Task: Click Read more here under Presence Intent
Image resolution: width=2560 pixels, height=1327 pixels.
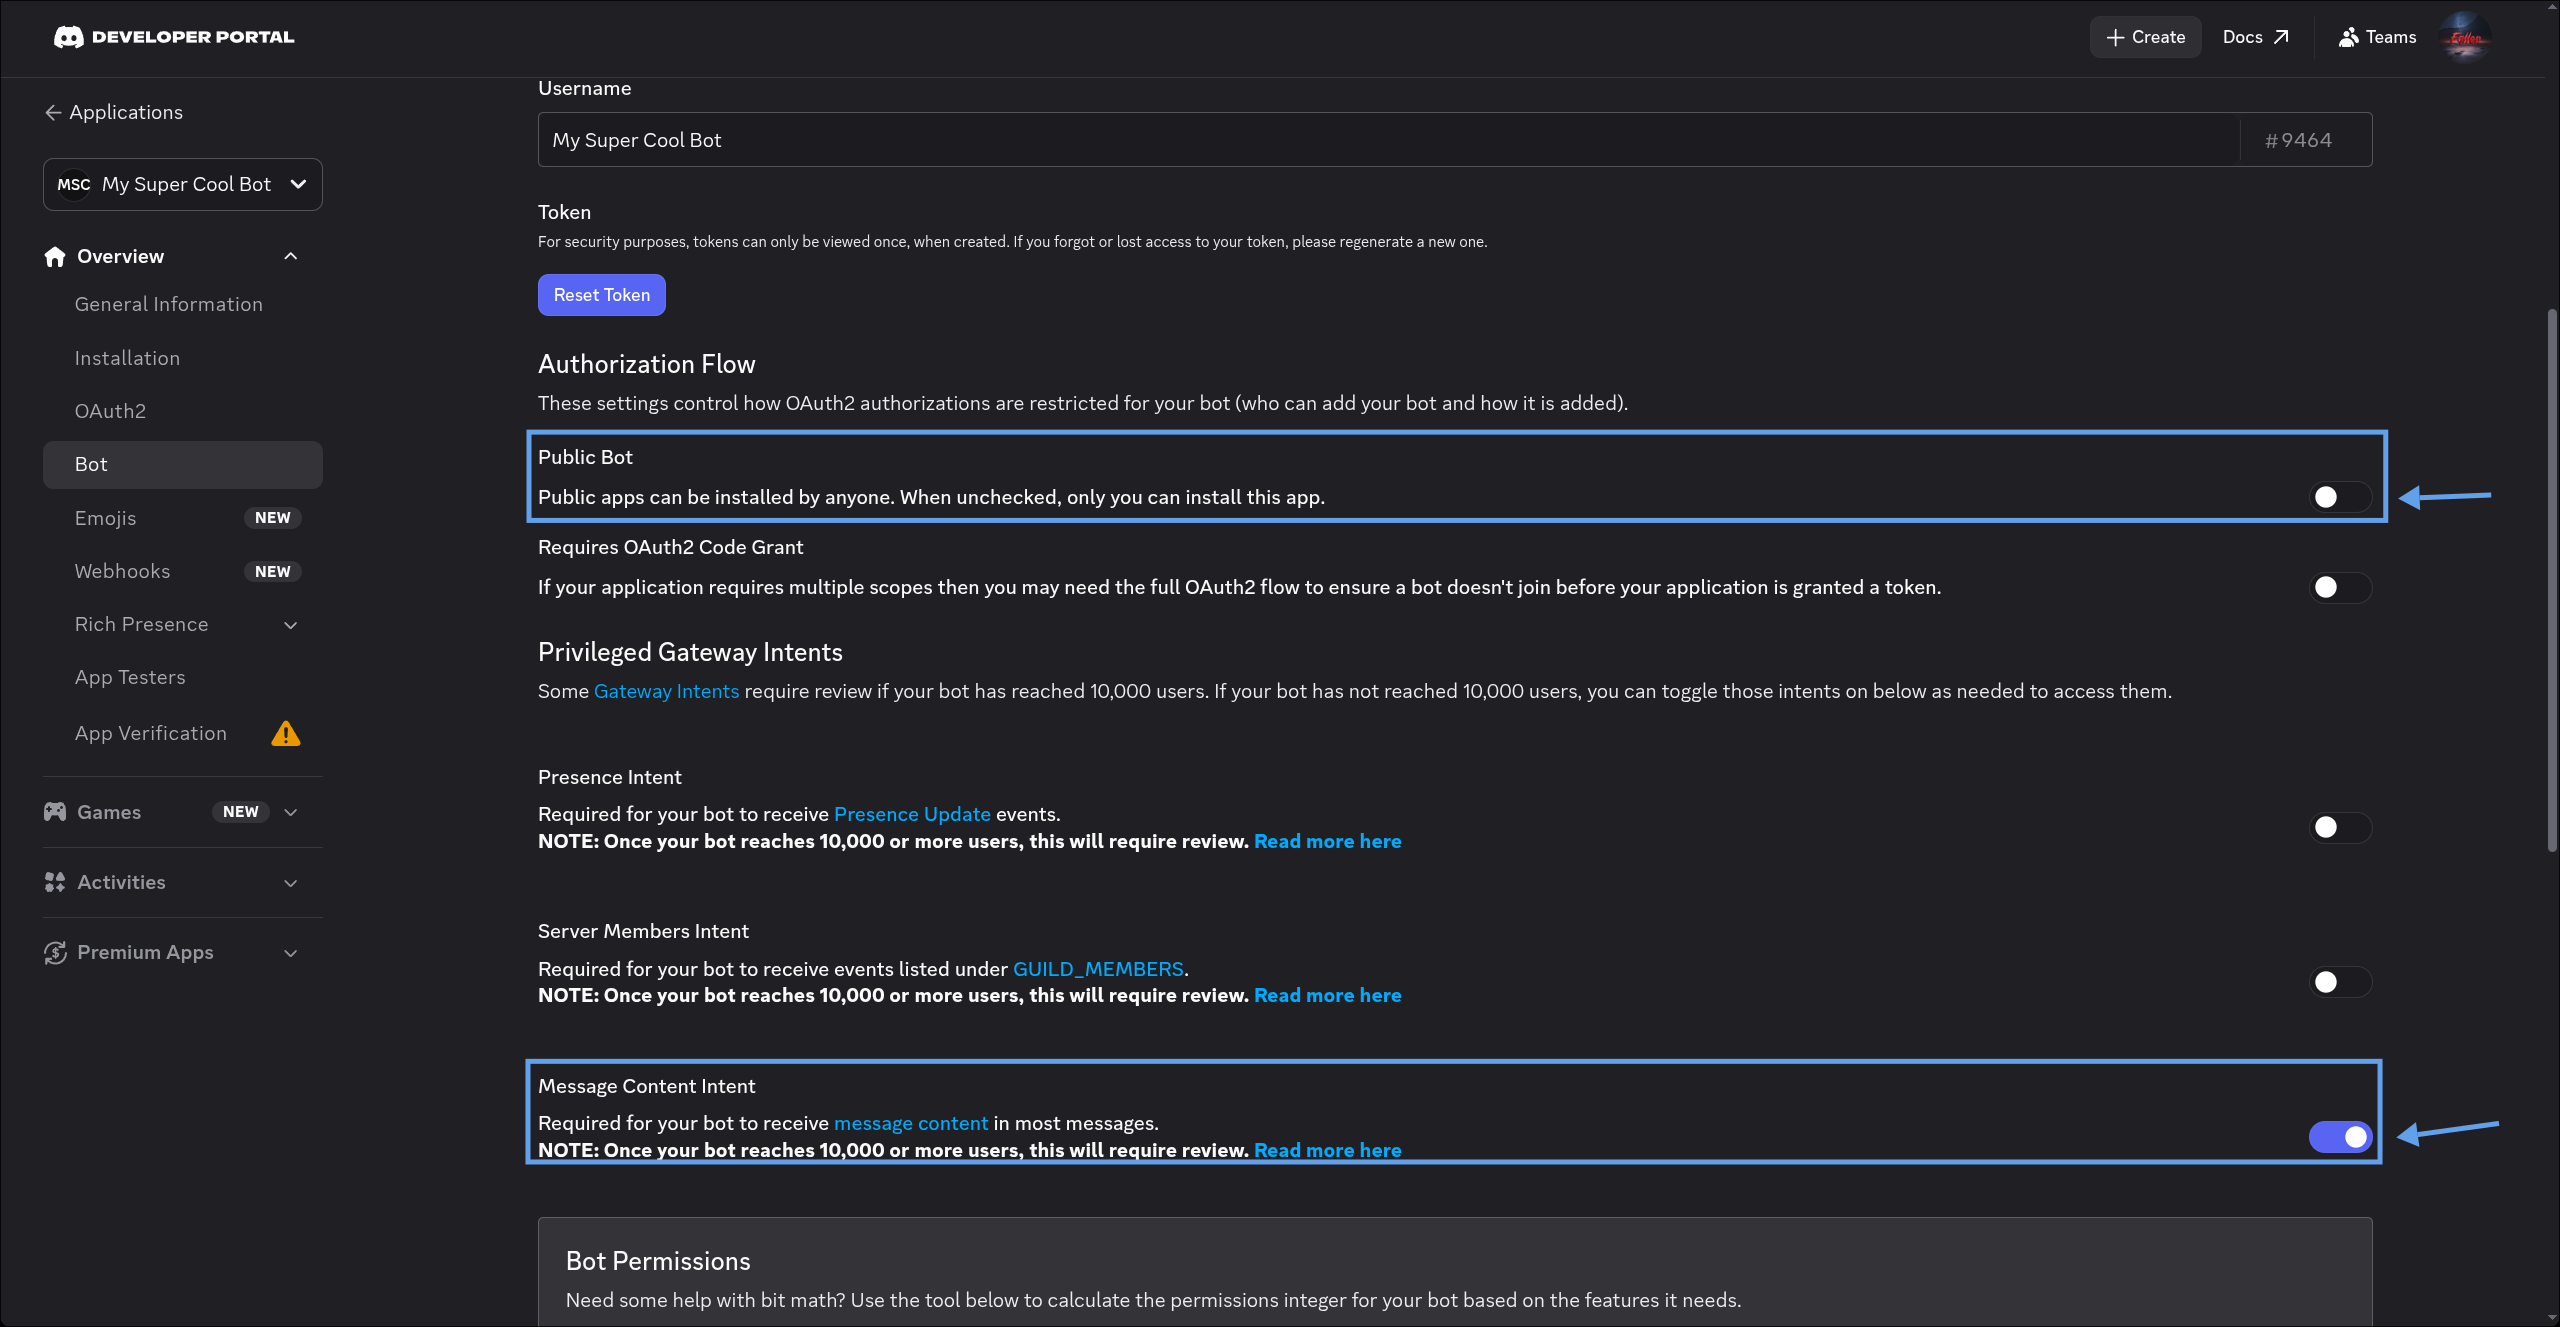Action: (x=1328, y=841)
